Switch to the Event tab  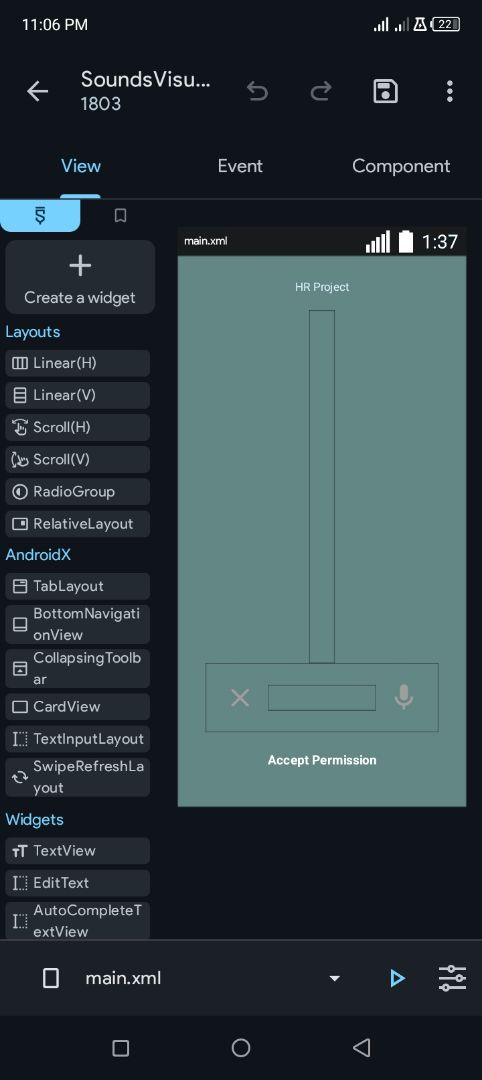coord(240,166)
